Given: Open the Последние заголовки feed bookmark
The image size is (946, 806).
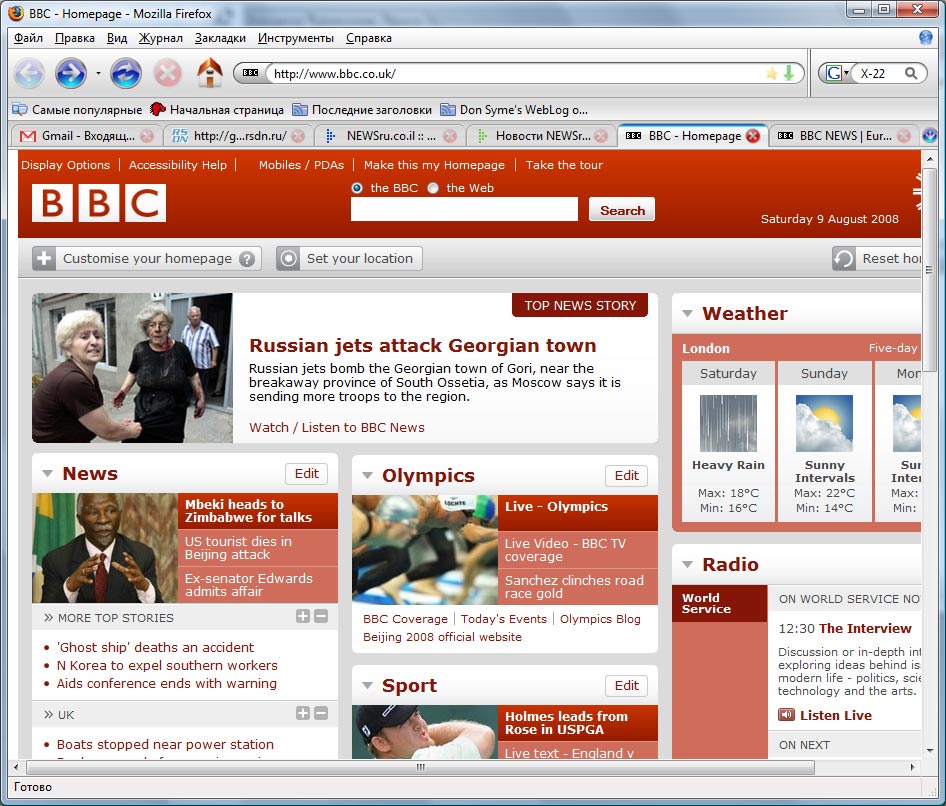Looking at the screenshot, I should [x=362, y=110].
